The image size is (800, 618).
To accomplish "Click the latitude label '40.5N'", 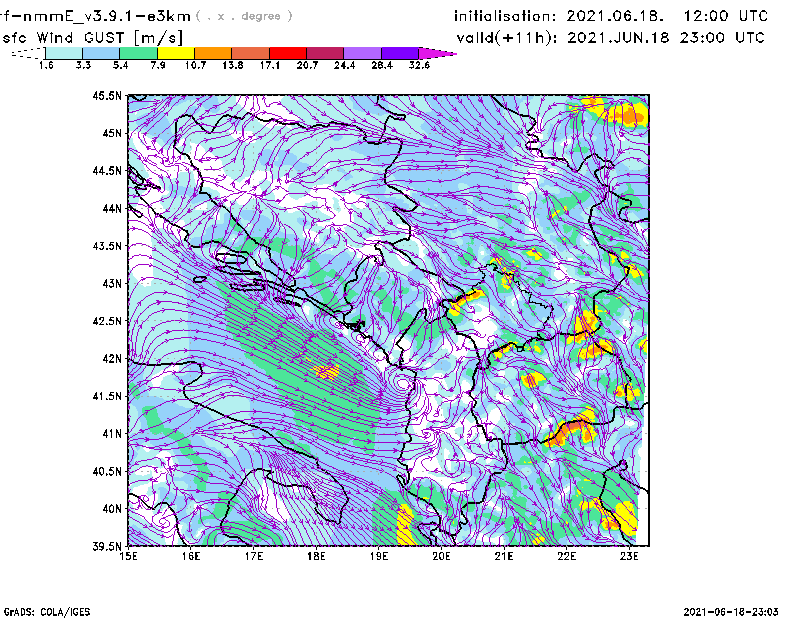I will pos(107,471).
